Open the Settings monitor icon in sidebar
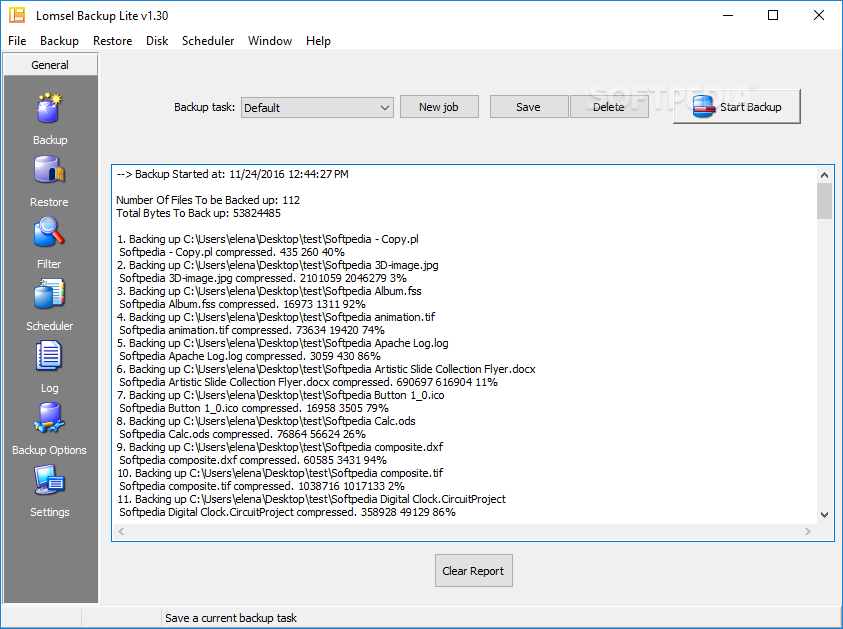 [x=49, y=480]
